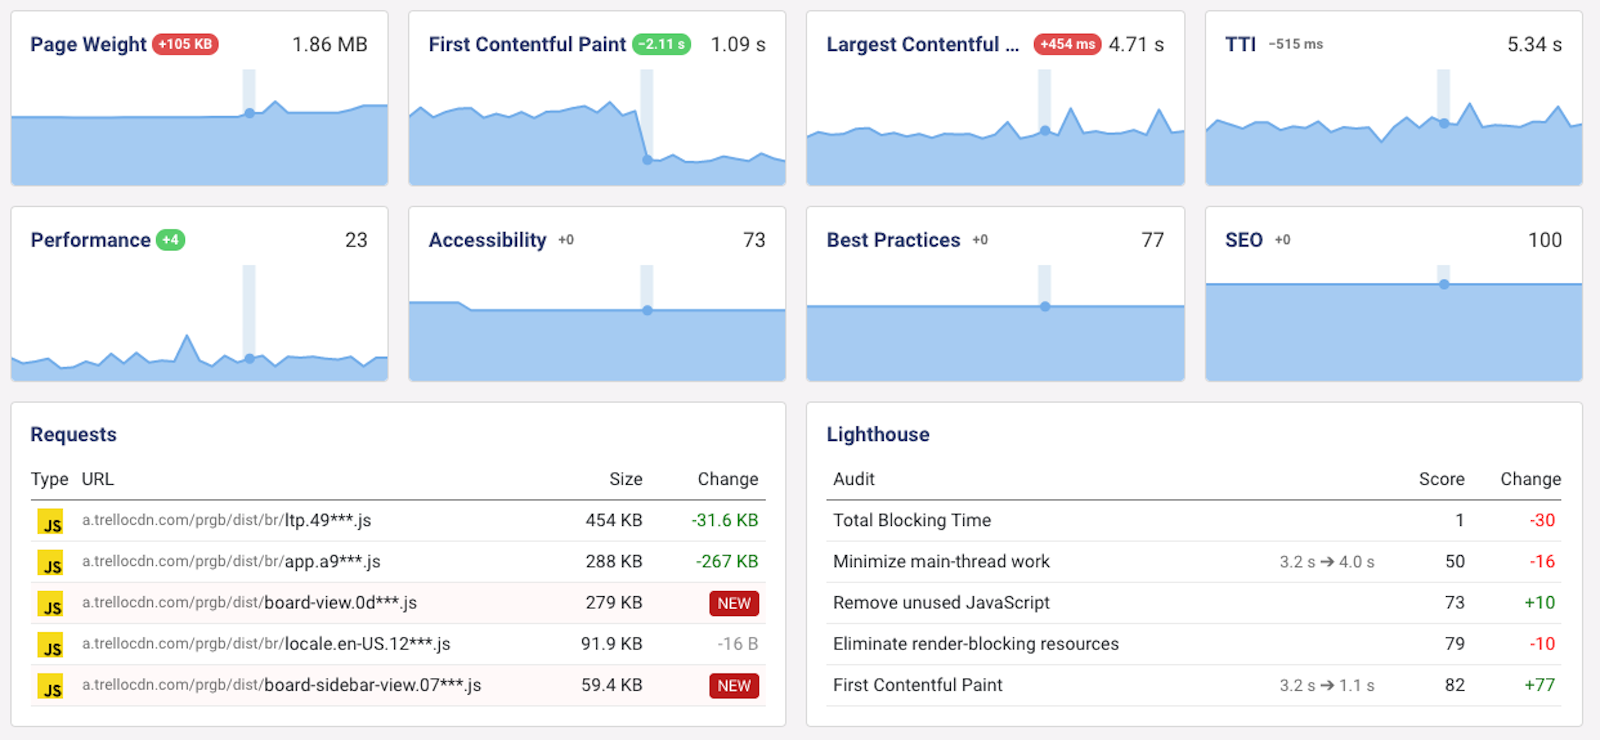Click the green -2.11 s badge
Image resolution: width=1600 pixels, height=740 pixels.
point(662,44)
